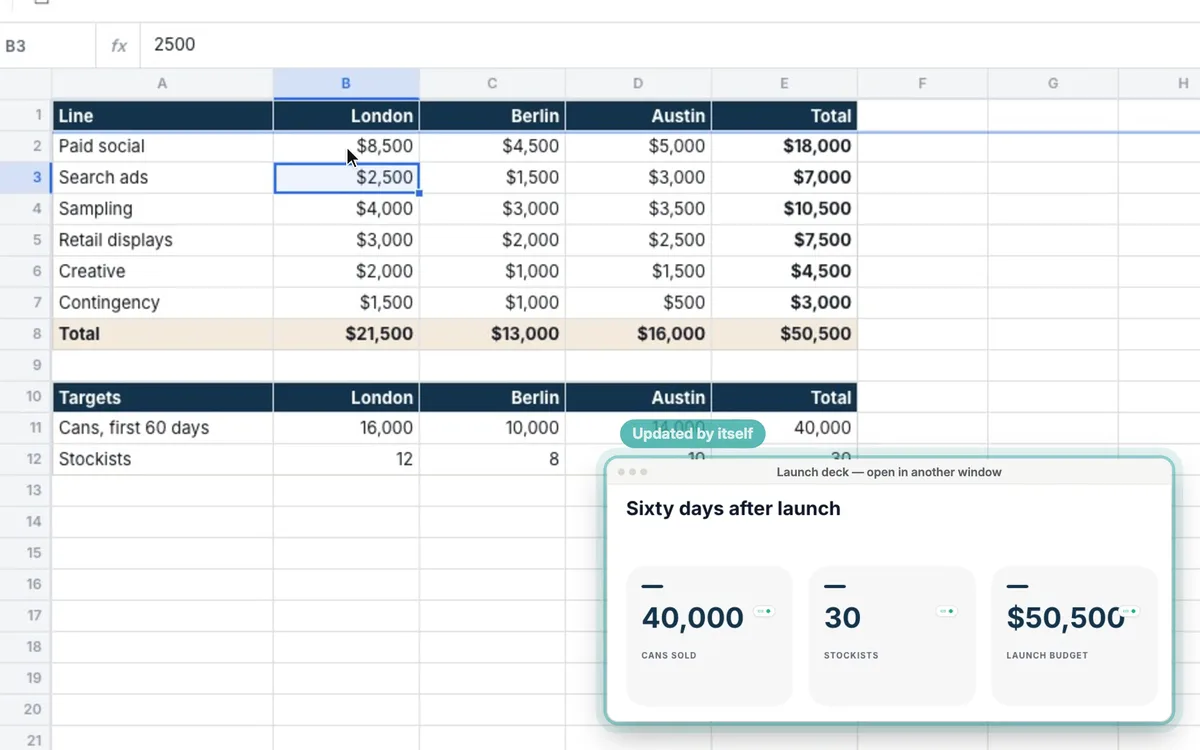Click the "Retail displays" cell
The height and width of the screenshot is (750, 1200).
click(x=162, y=240)
